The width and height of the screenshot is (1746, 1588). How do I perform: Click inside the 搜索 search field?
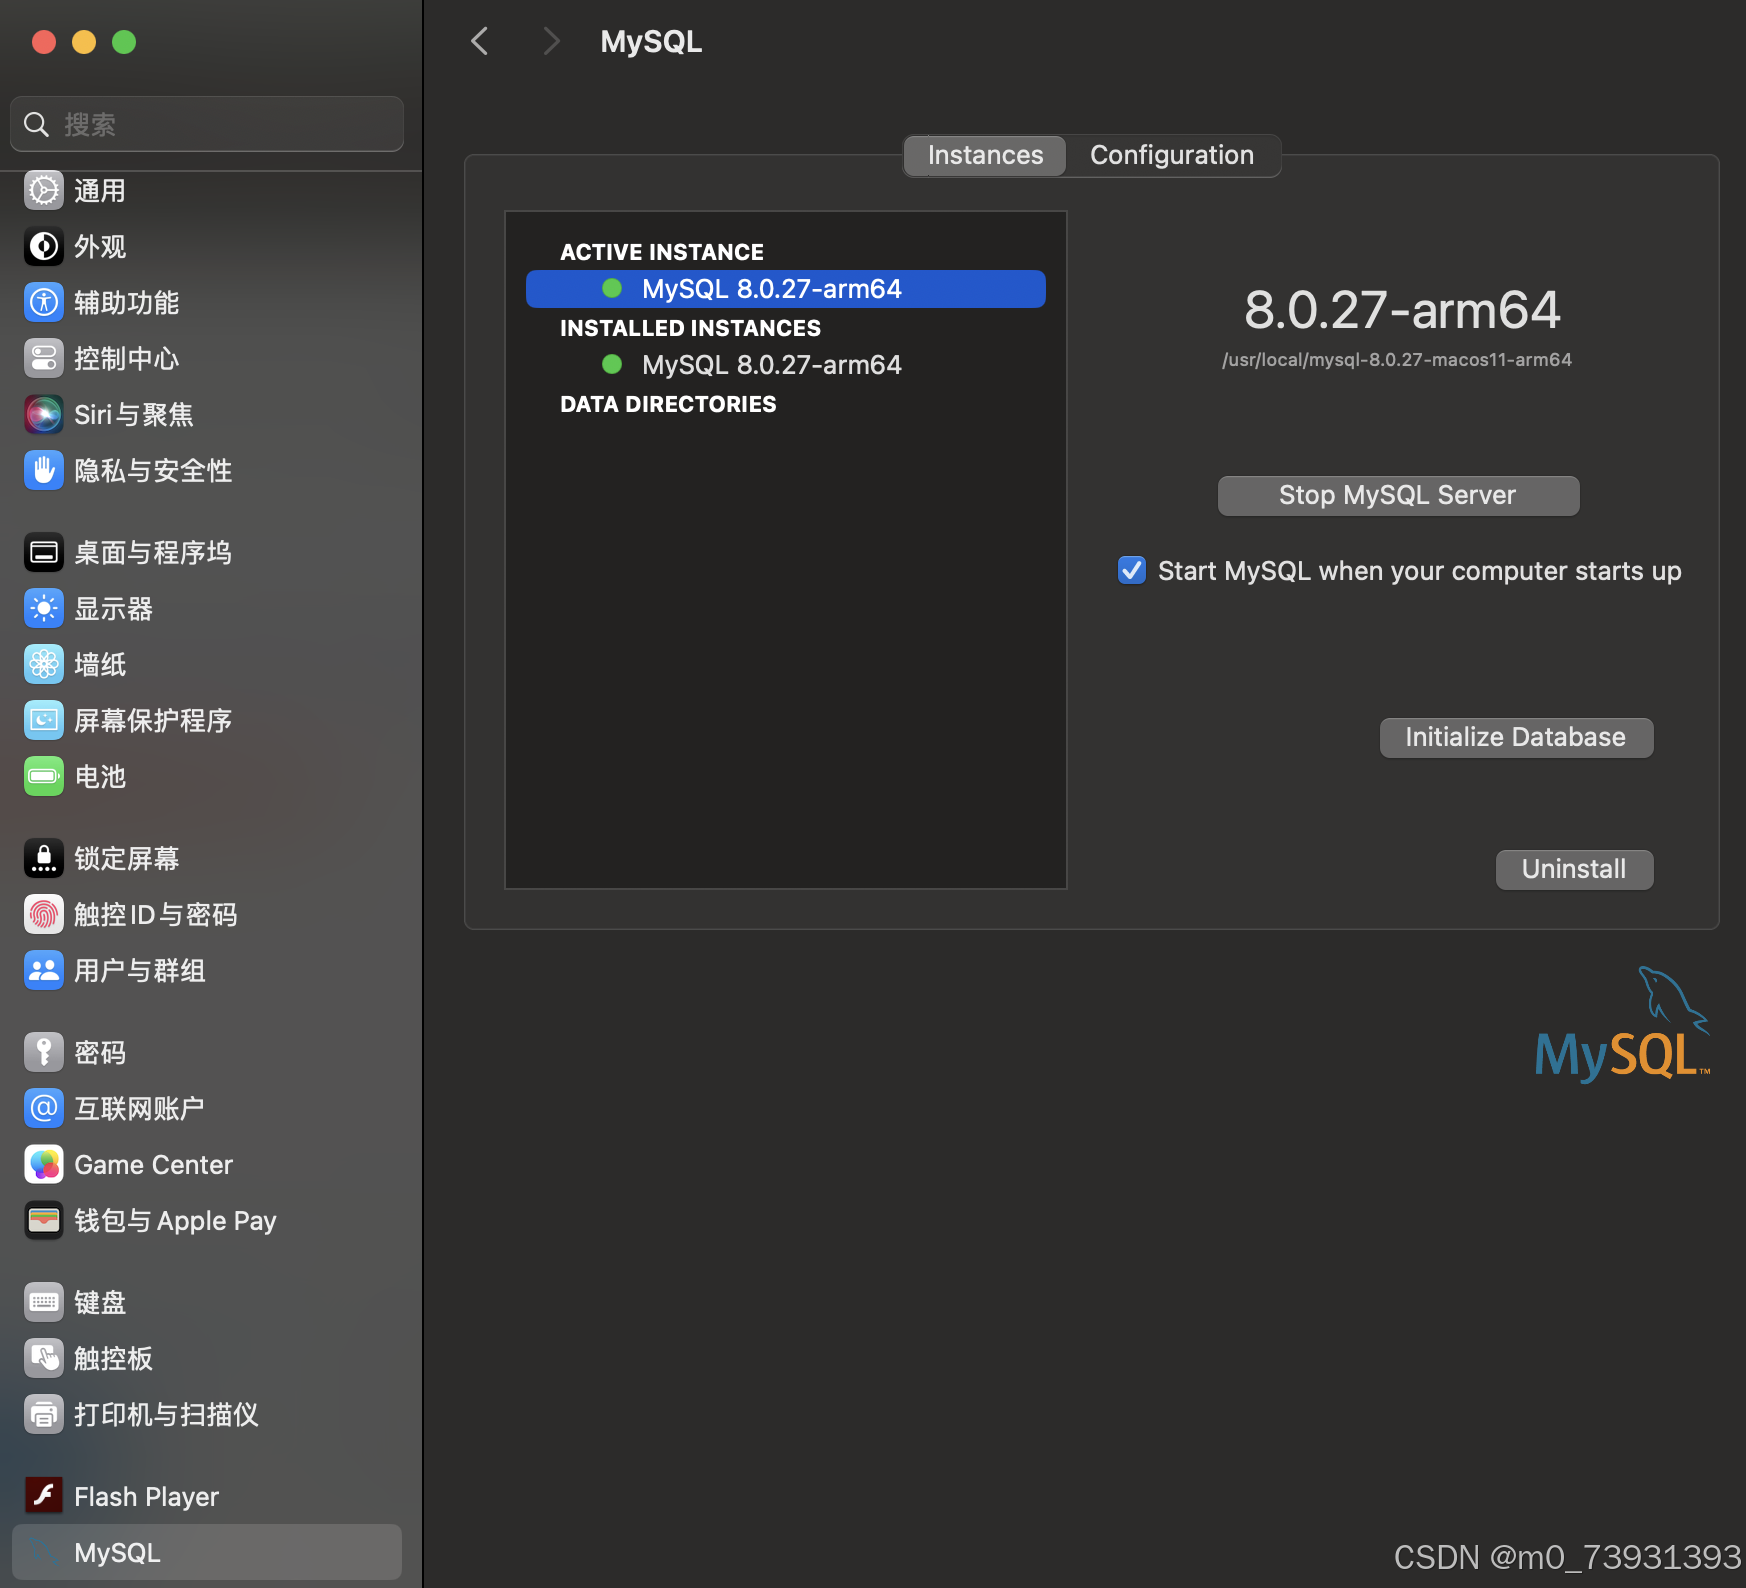pos(206,123)
